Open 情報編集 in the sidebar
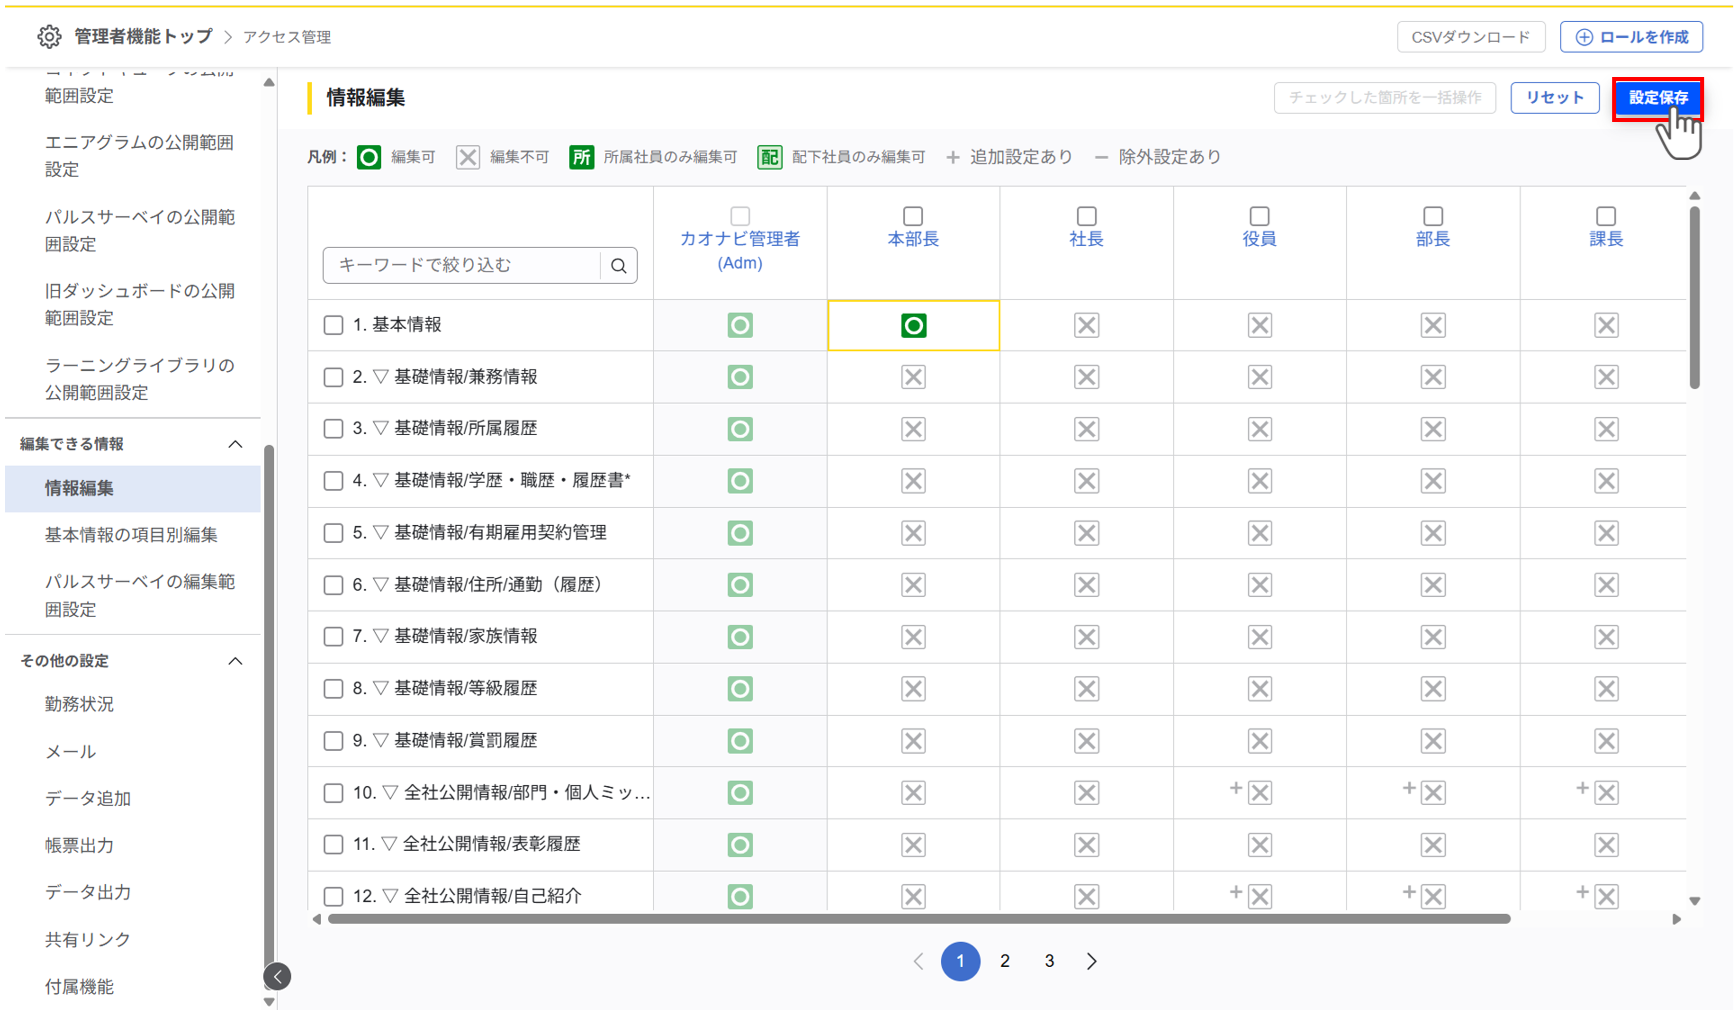Image resolution: width=1734 pixels, height=1010 pixels. click(x=133, y=489)
